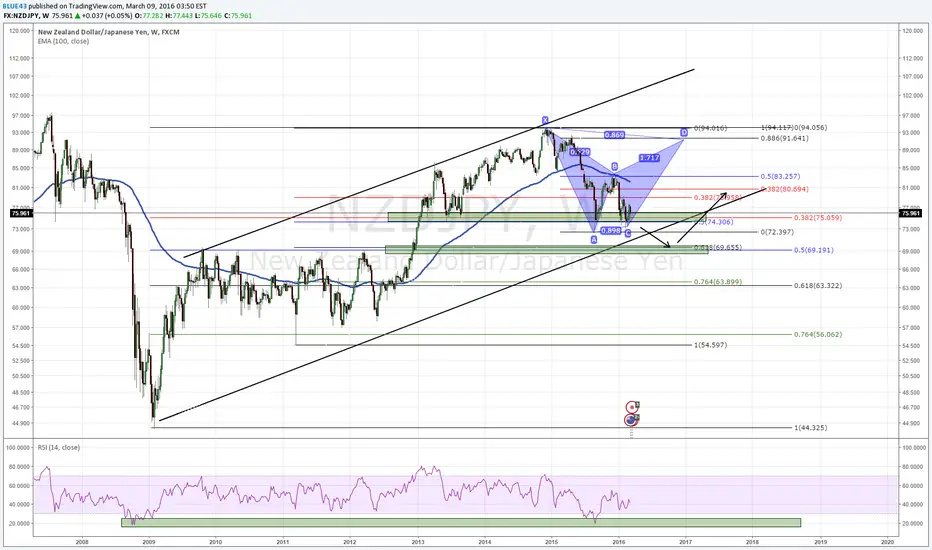Select the FX:NZDJPY, W symbol header
932x550 pixels.
[x=26, y=15]
